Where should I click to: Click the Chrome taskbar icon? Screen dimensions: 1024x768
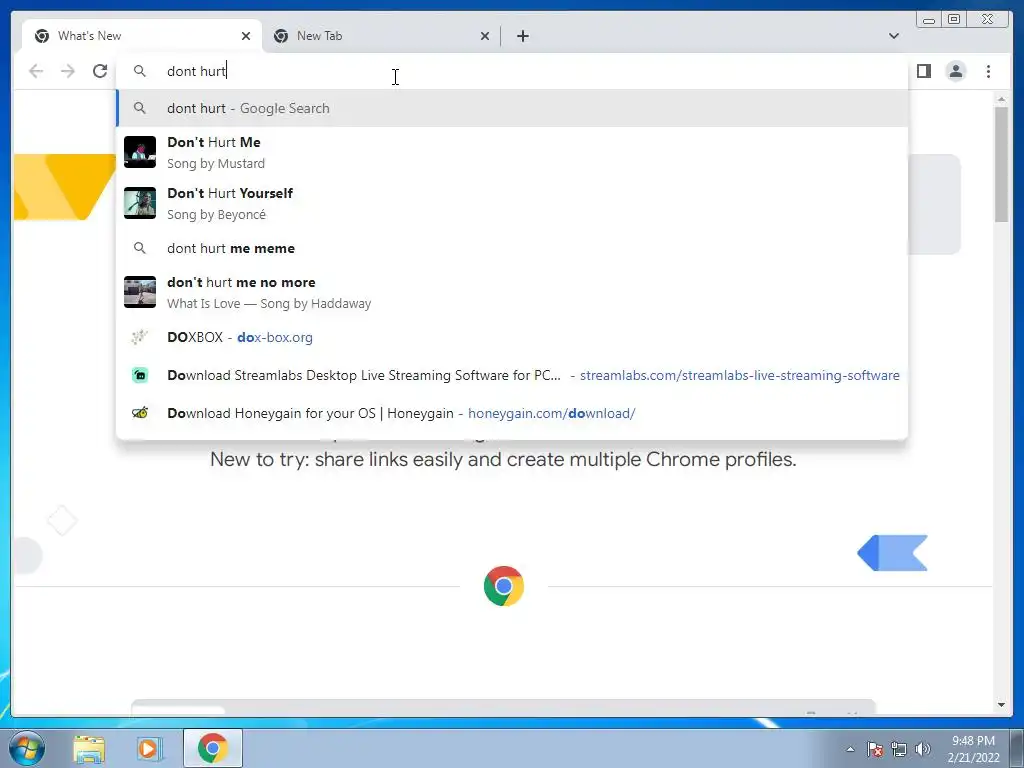[x=213, y=748]
